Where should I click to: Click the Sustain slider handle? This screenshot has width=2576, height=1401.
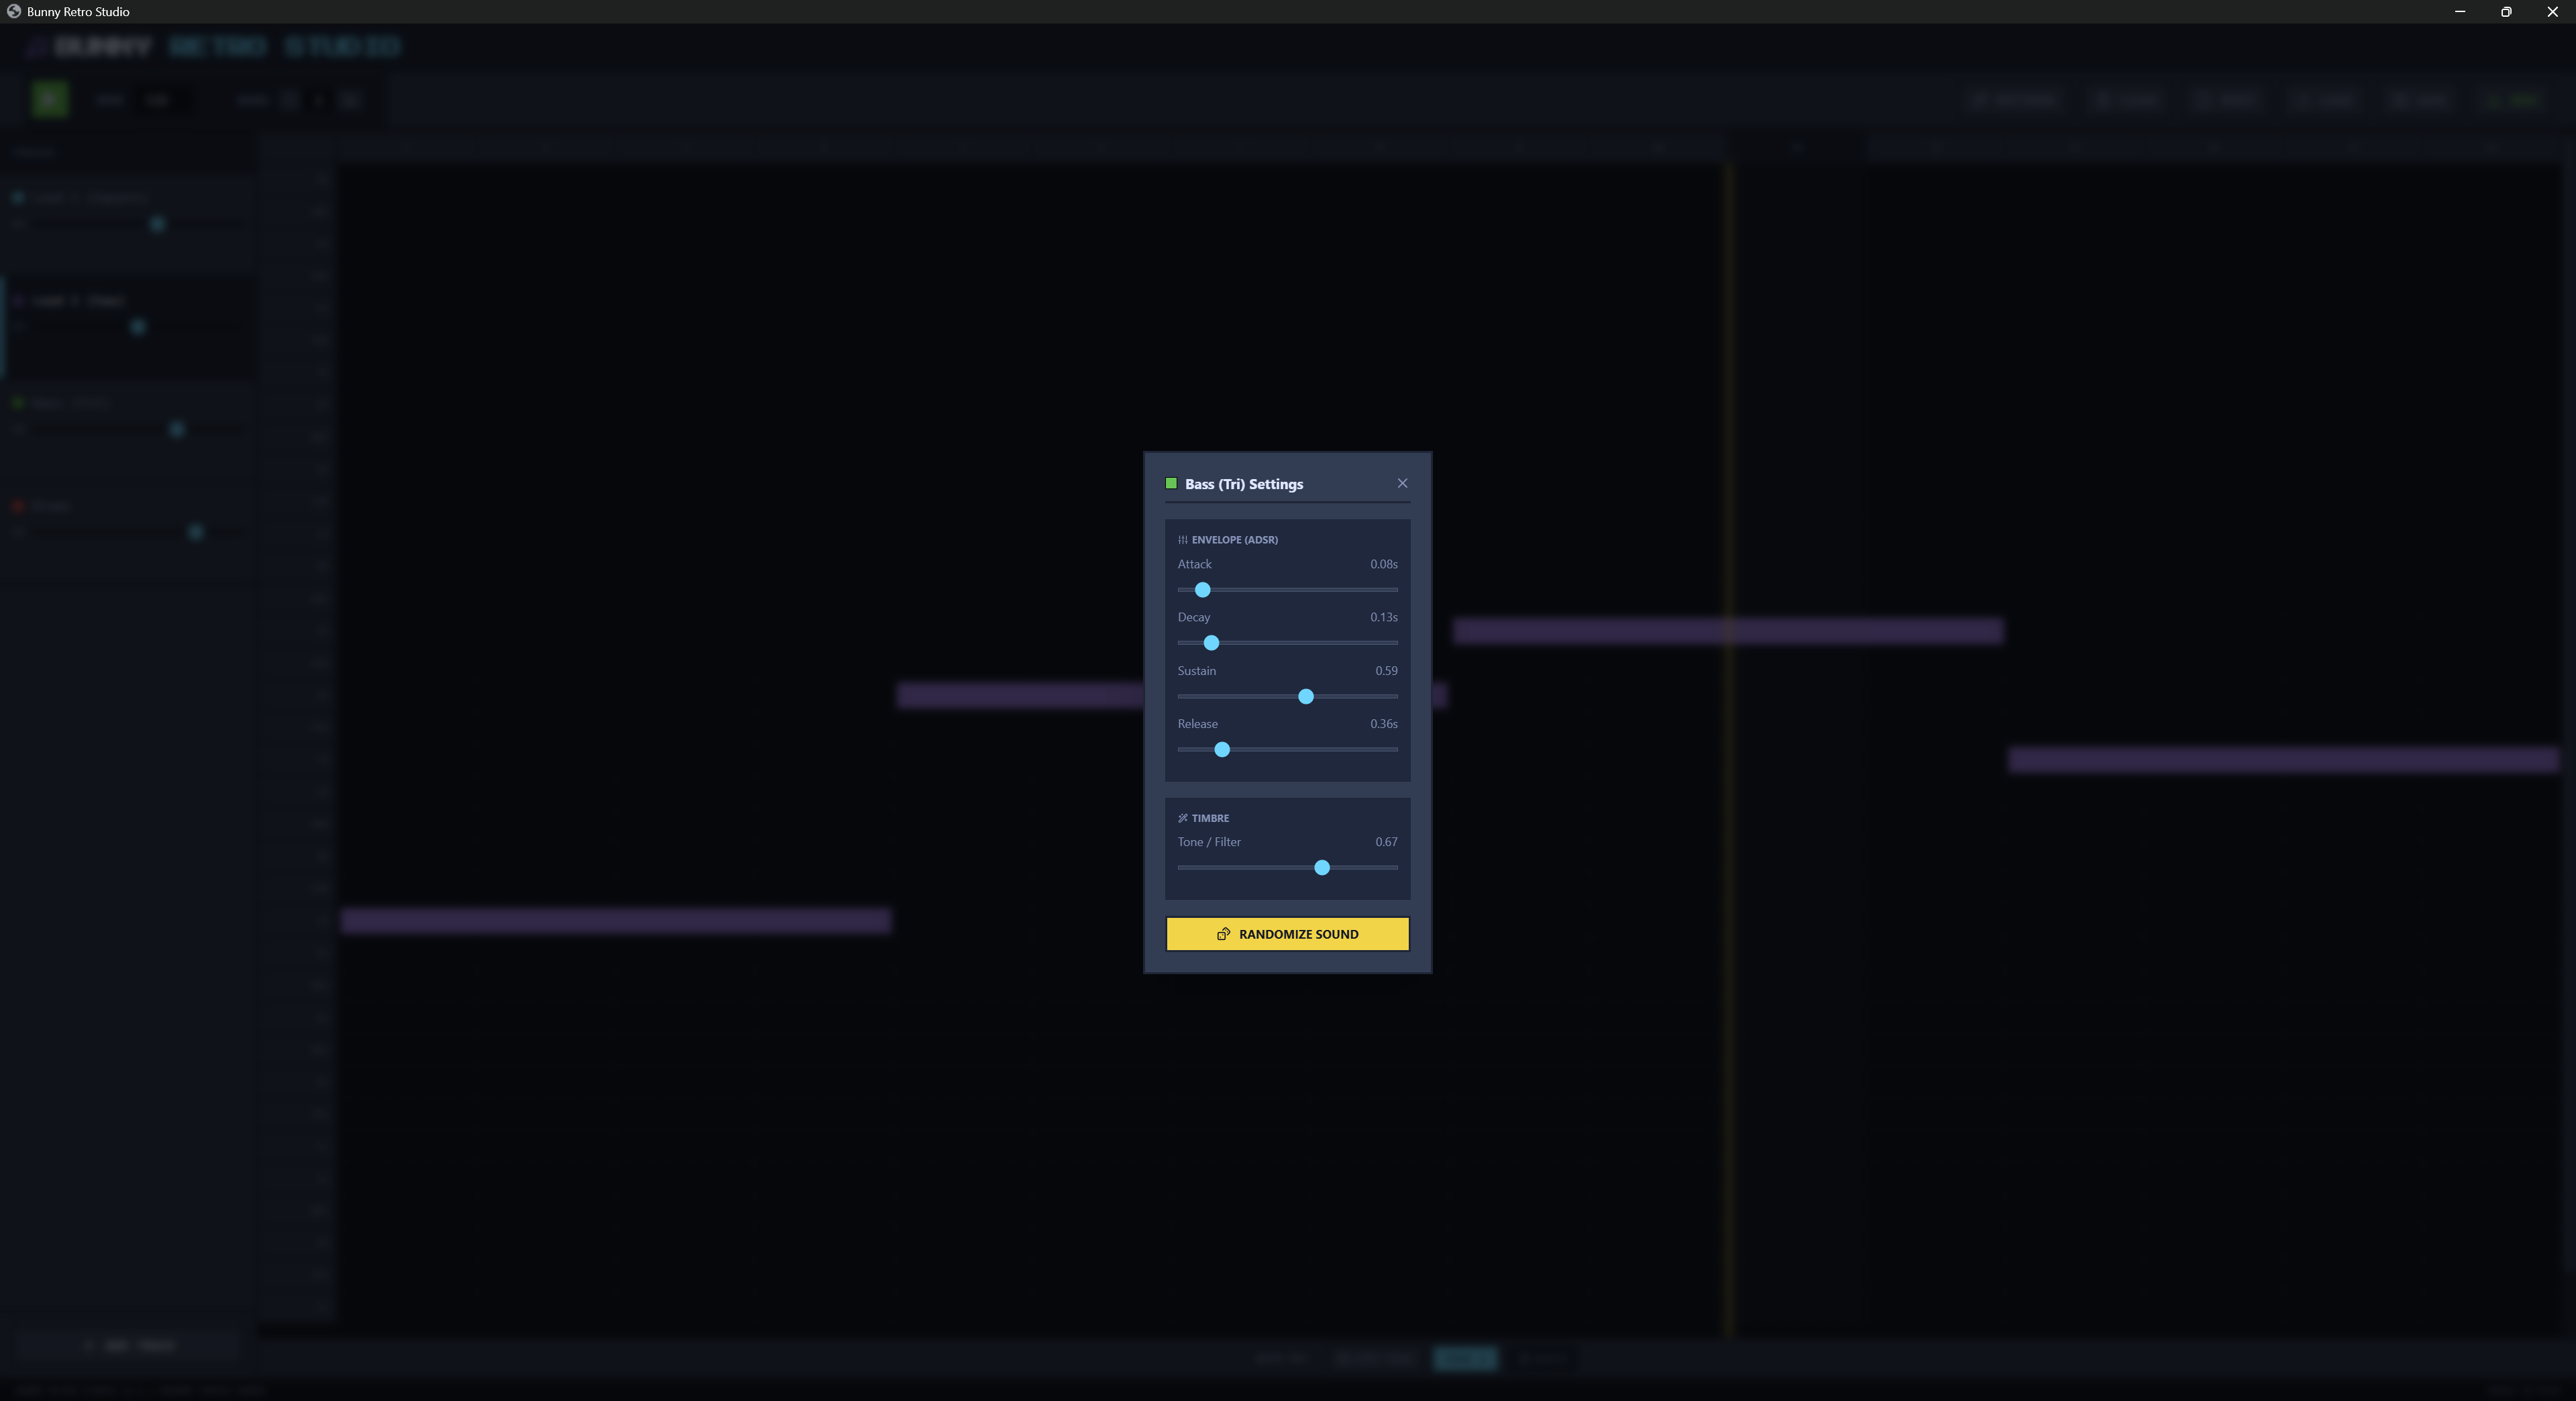(x=1305, y=697)
